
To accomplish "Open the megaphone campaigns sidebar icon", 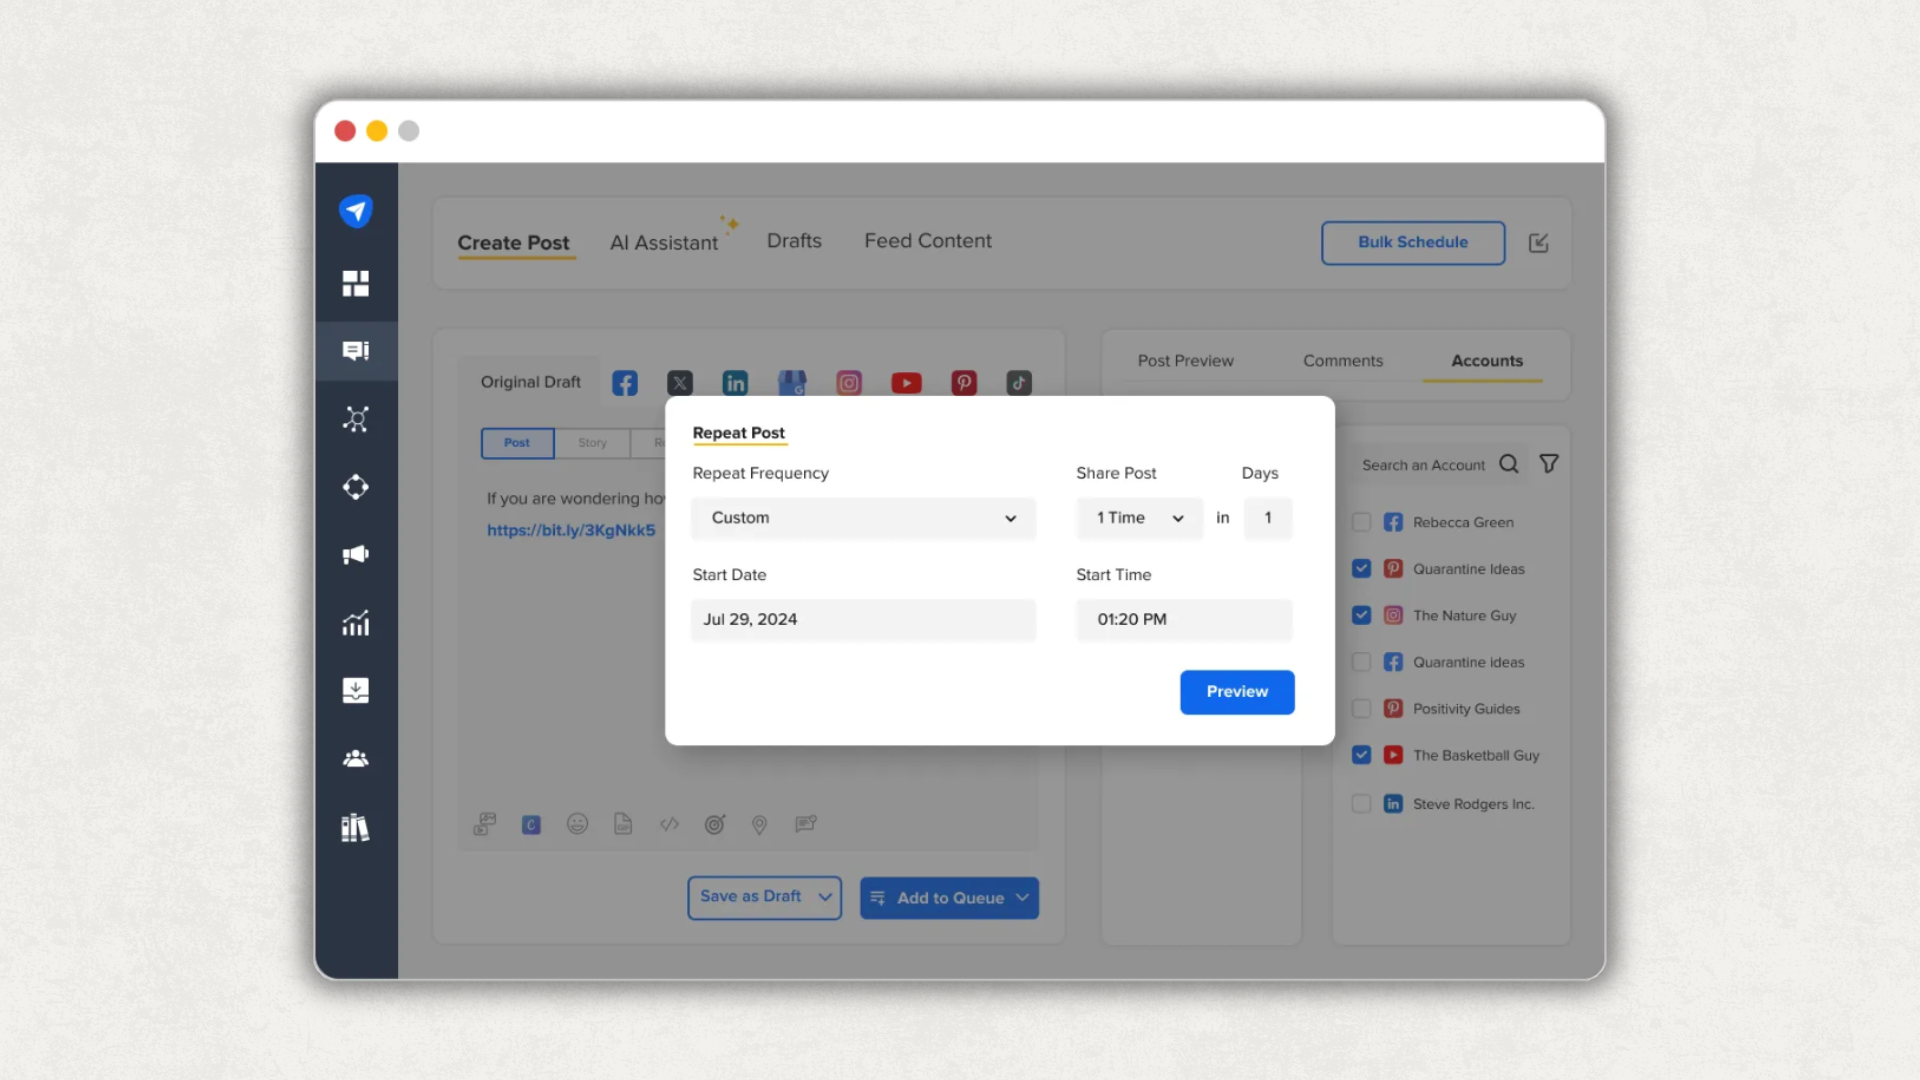I will 356,555.
